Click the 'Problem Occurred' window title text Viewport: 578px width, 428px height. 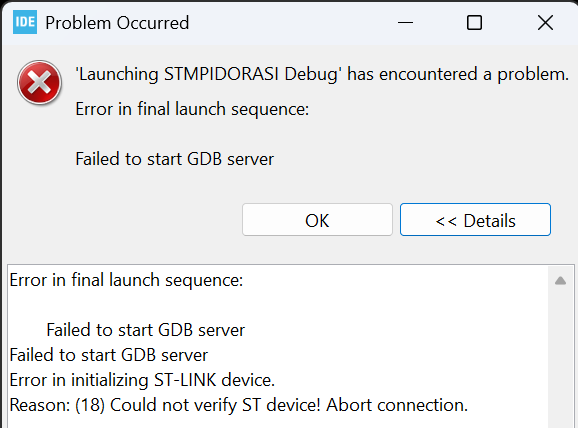point(117,23)
